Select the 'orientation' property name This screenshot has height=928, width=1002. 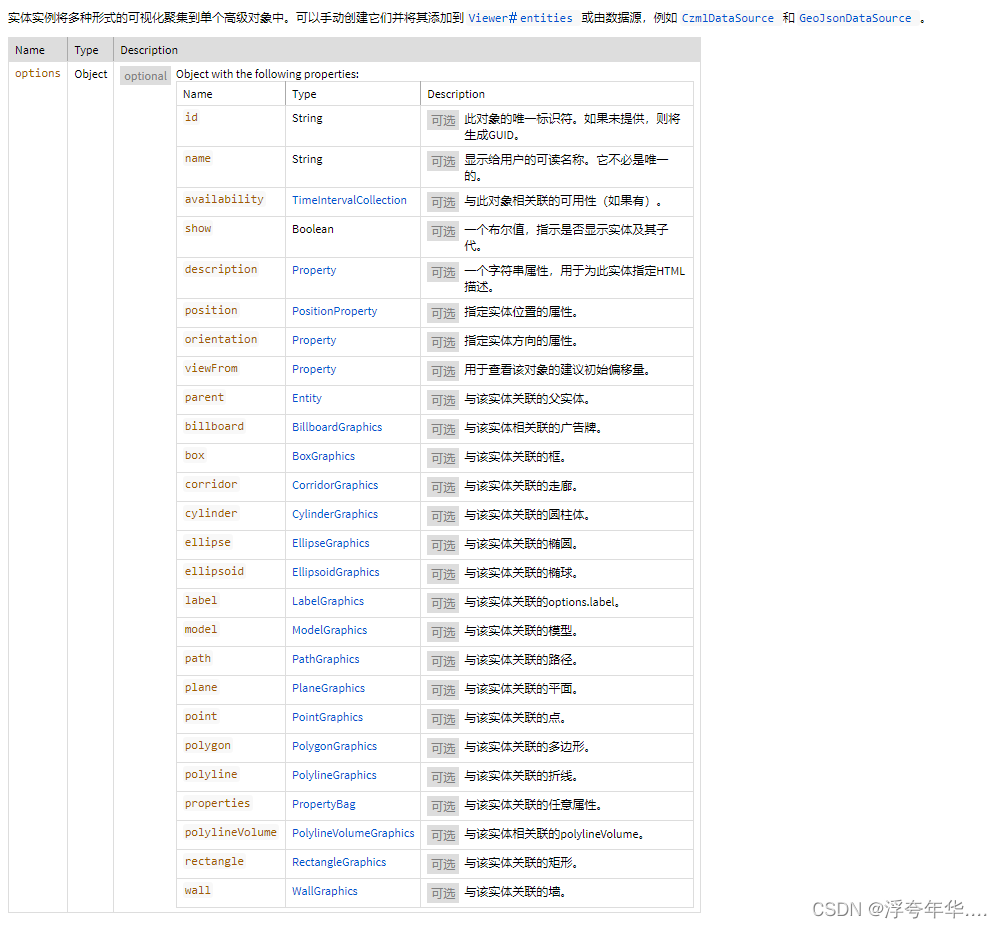click(220, 339)
